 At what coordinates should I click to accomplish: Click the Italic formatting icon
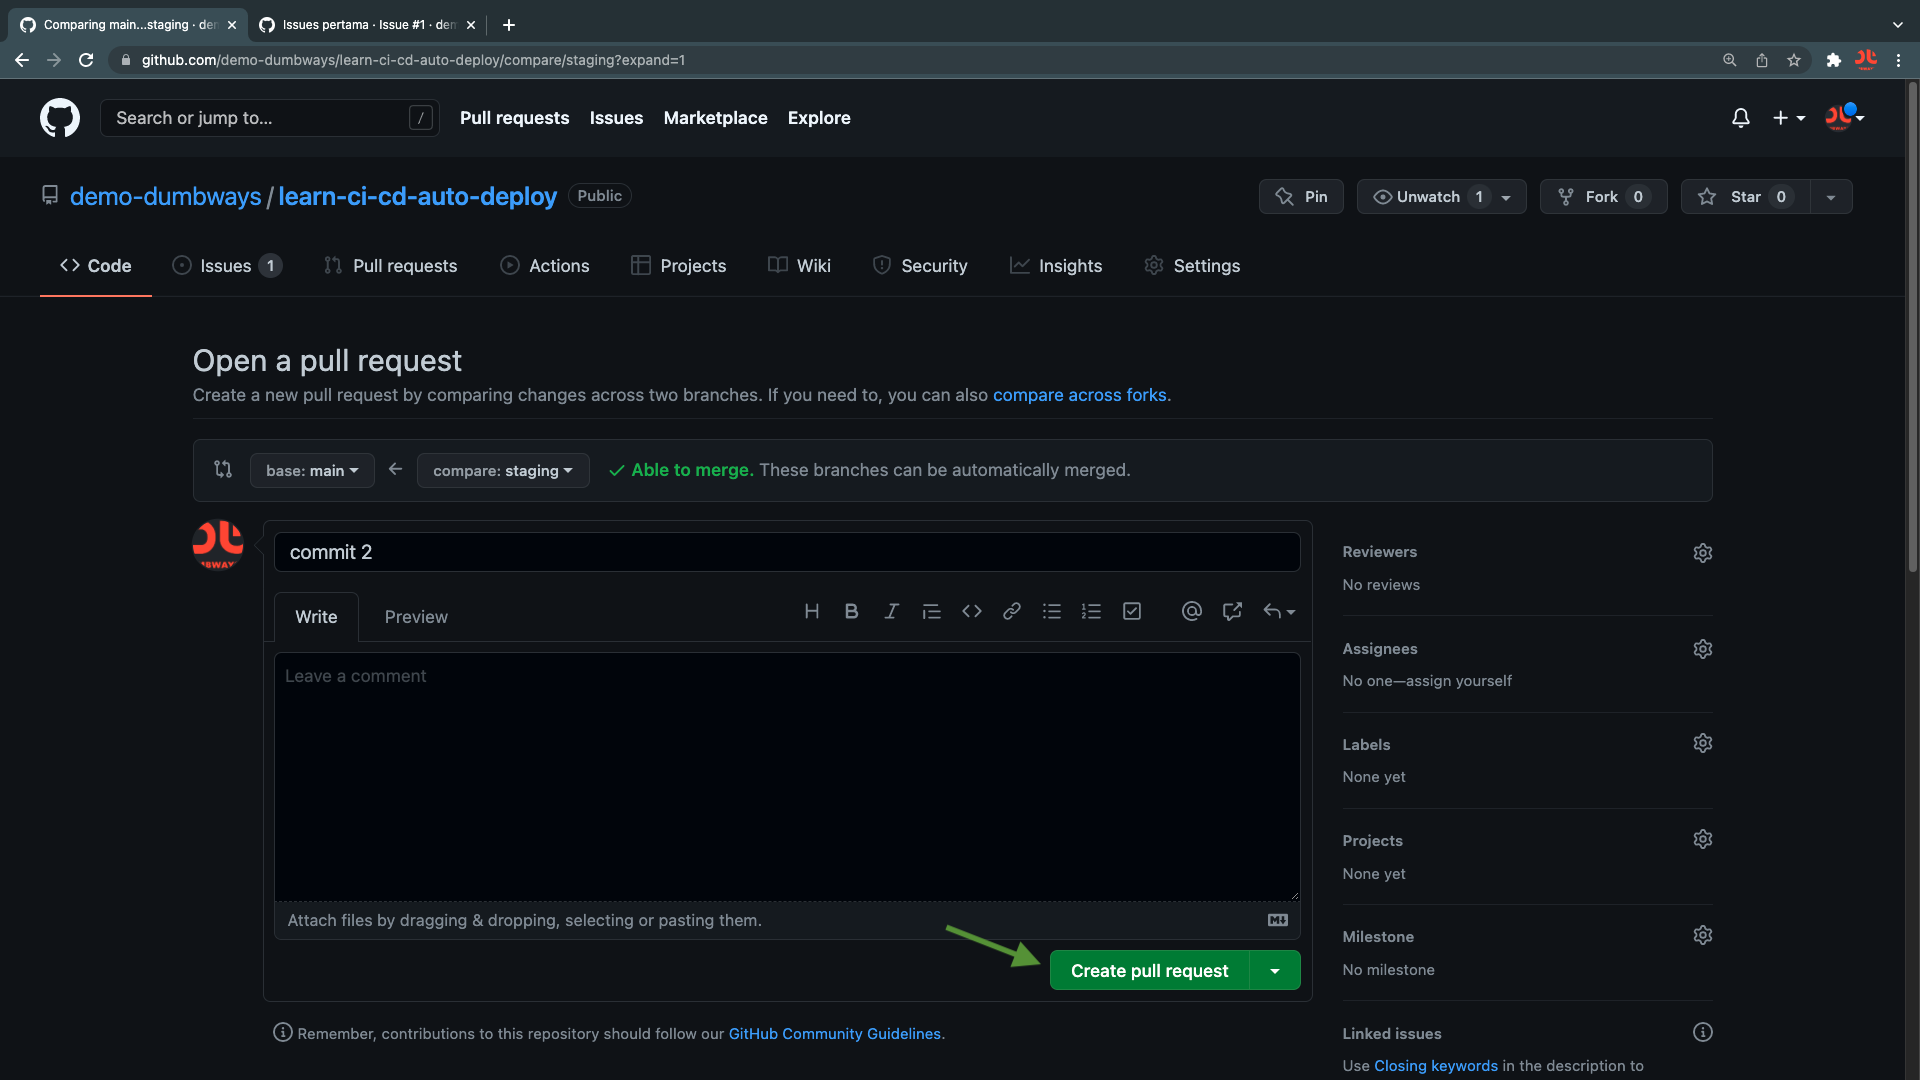pos(891,611)
